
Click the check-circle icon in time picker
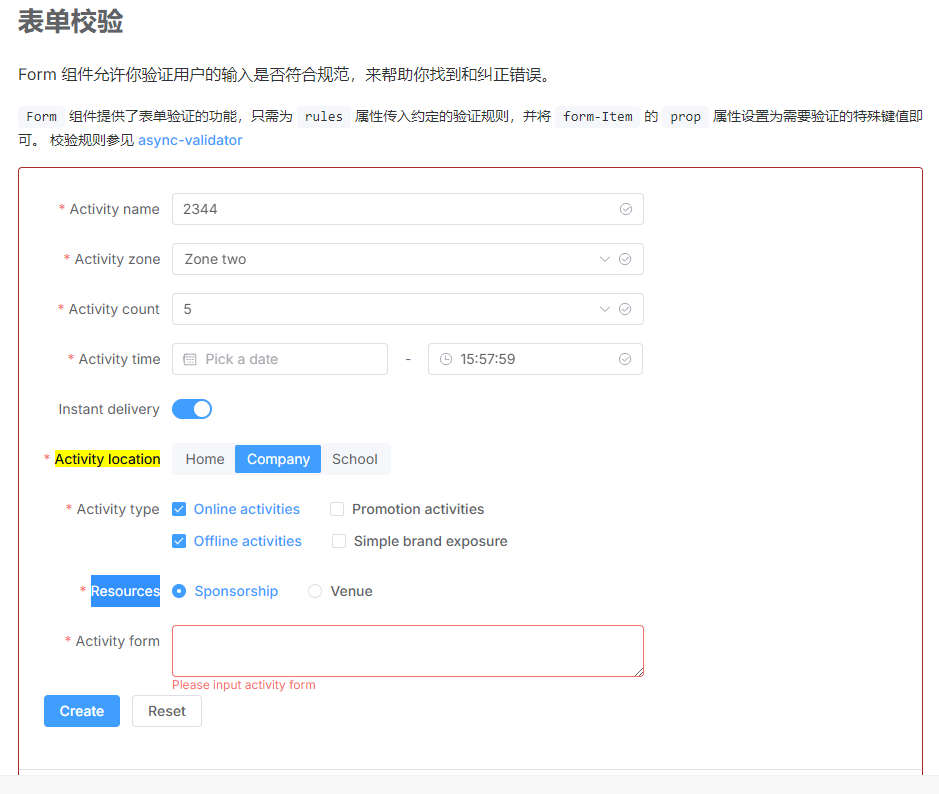point(625,359)
